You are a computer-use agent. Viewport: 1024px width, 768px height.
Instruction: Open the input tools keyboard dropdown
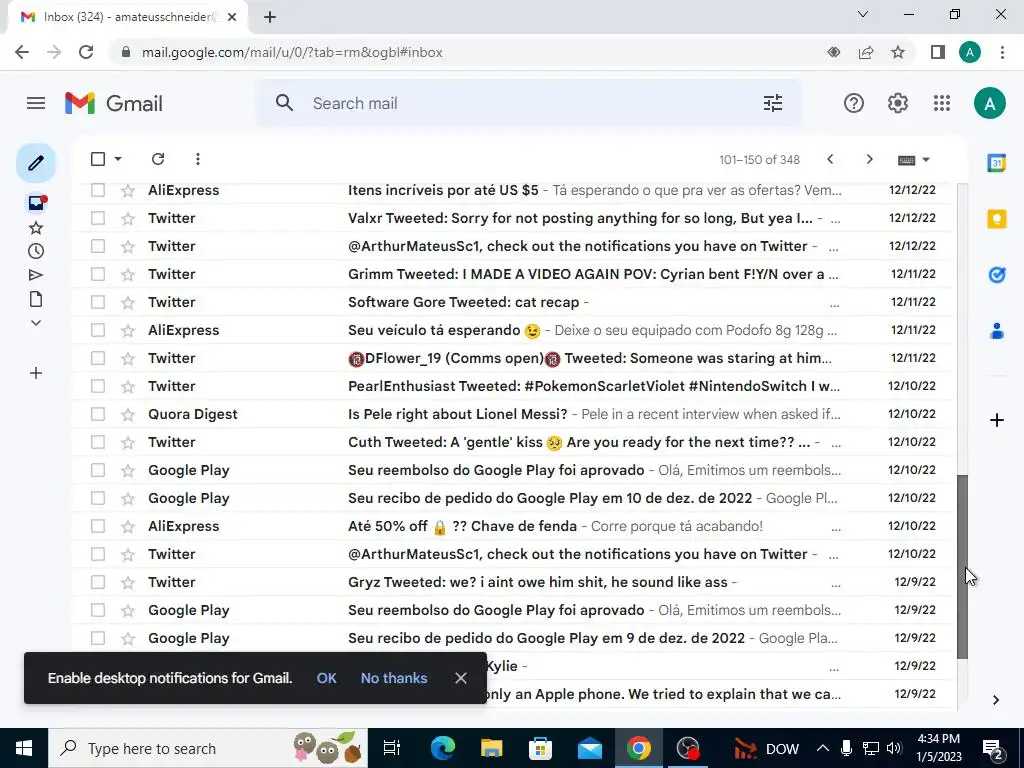coord(913,160)
